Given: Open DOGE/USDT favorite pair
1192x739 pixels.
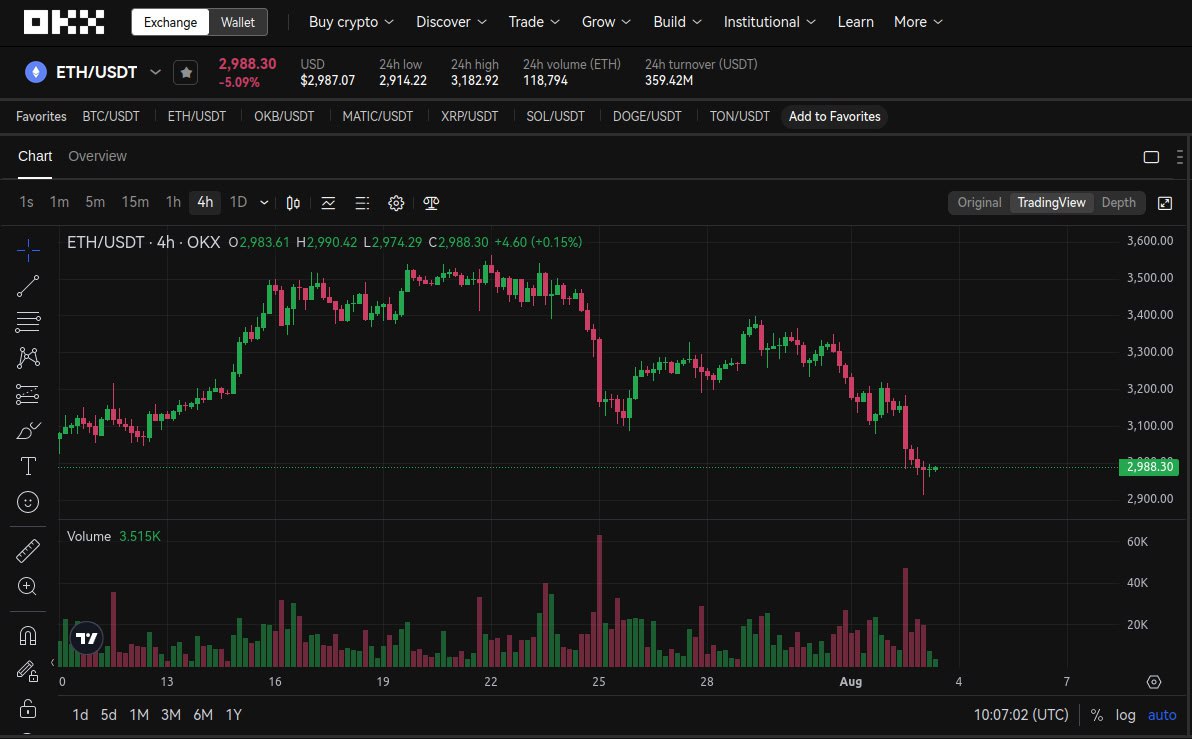Looking at the screenshot, I should point(647,116).
